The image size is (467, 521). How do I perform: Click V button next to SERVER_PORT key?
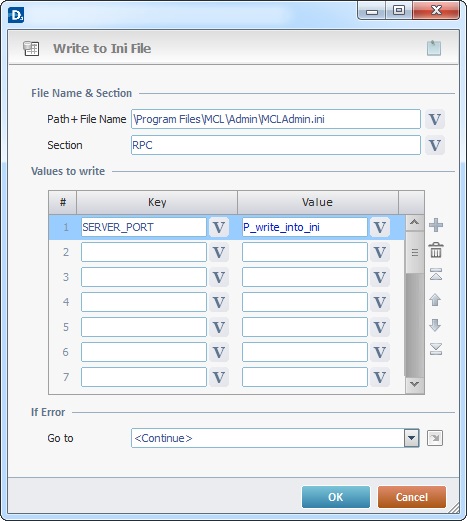click(x=219, y=227)
